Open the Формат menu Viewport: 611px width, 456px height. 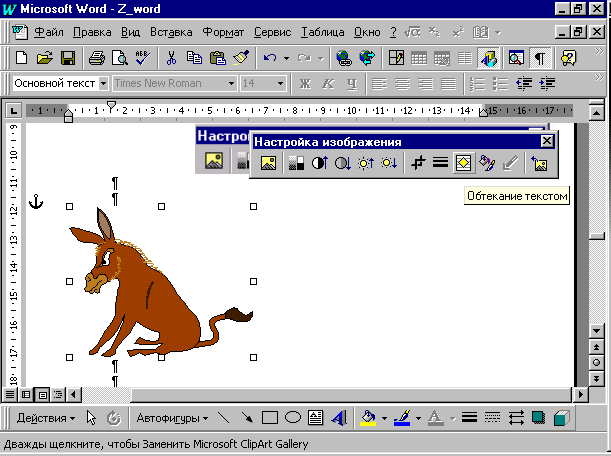(x=223, y=32)
